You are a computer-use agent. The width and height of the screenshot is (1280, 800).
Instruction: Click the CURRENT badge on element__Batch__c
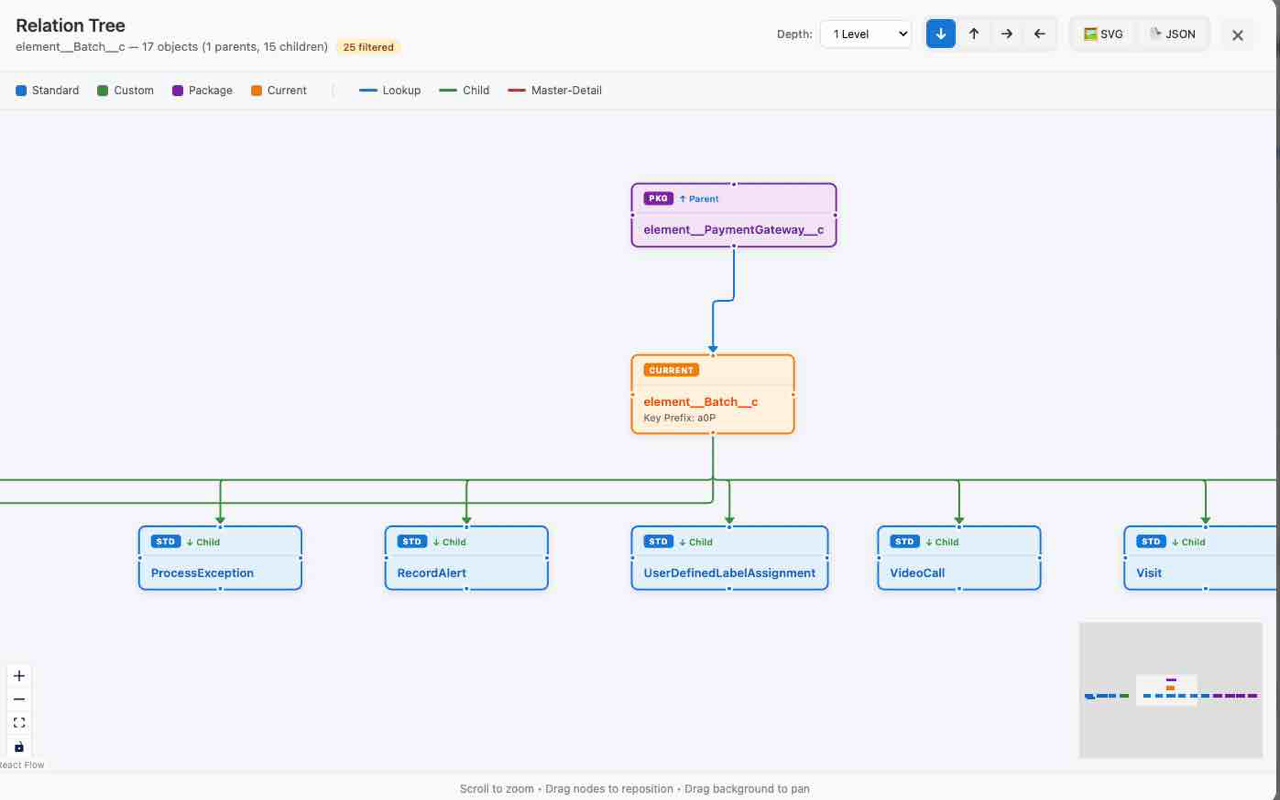click(670, 369)
